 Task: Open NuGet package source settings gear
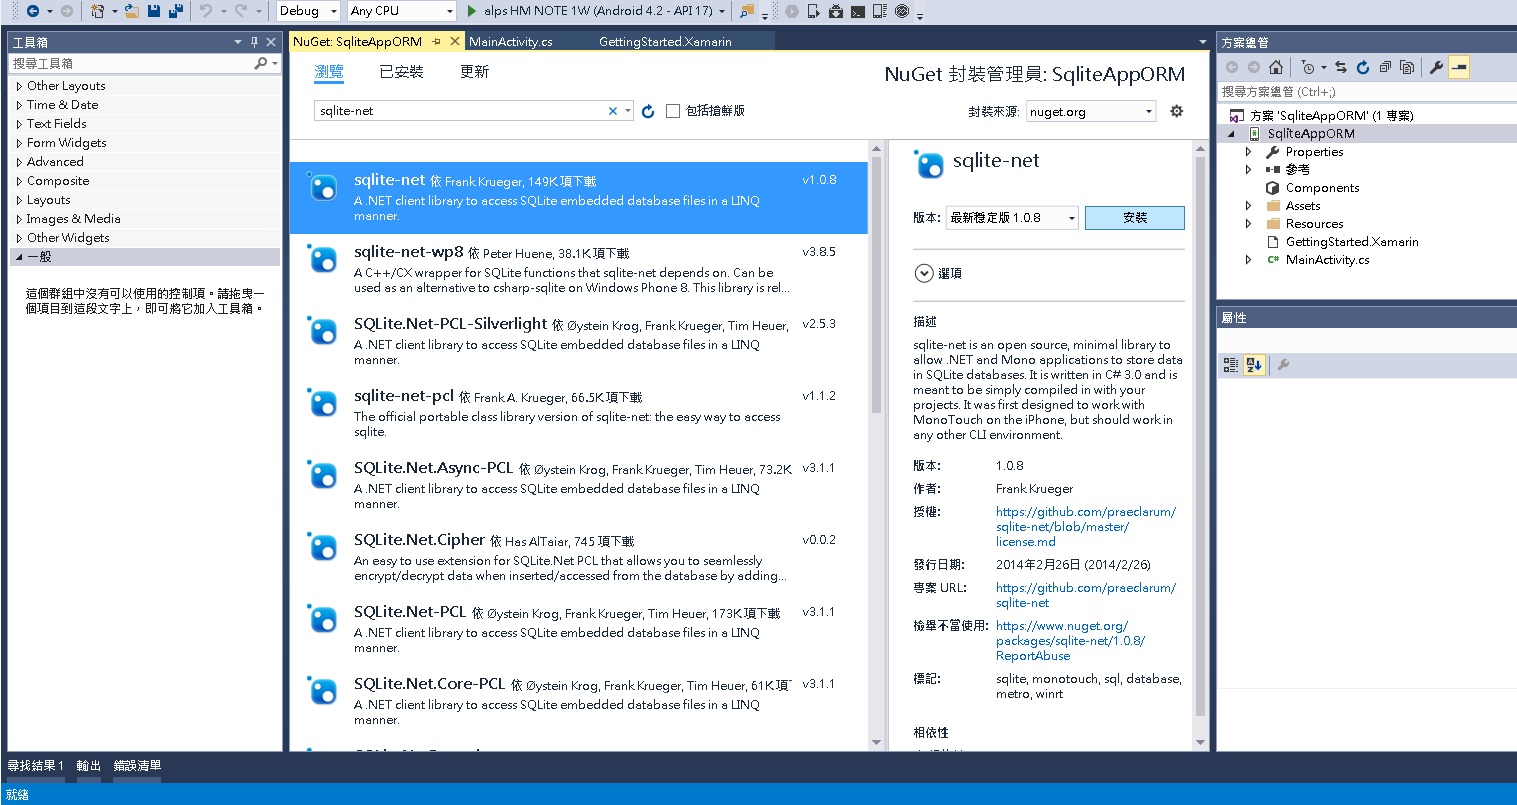coord(1177,111)
